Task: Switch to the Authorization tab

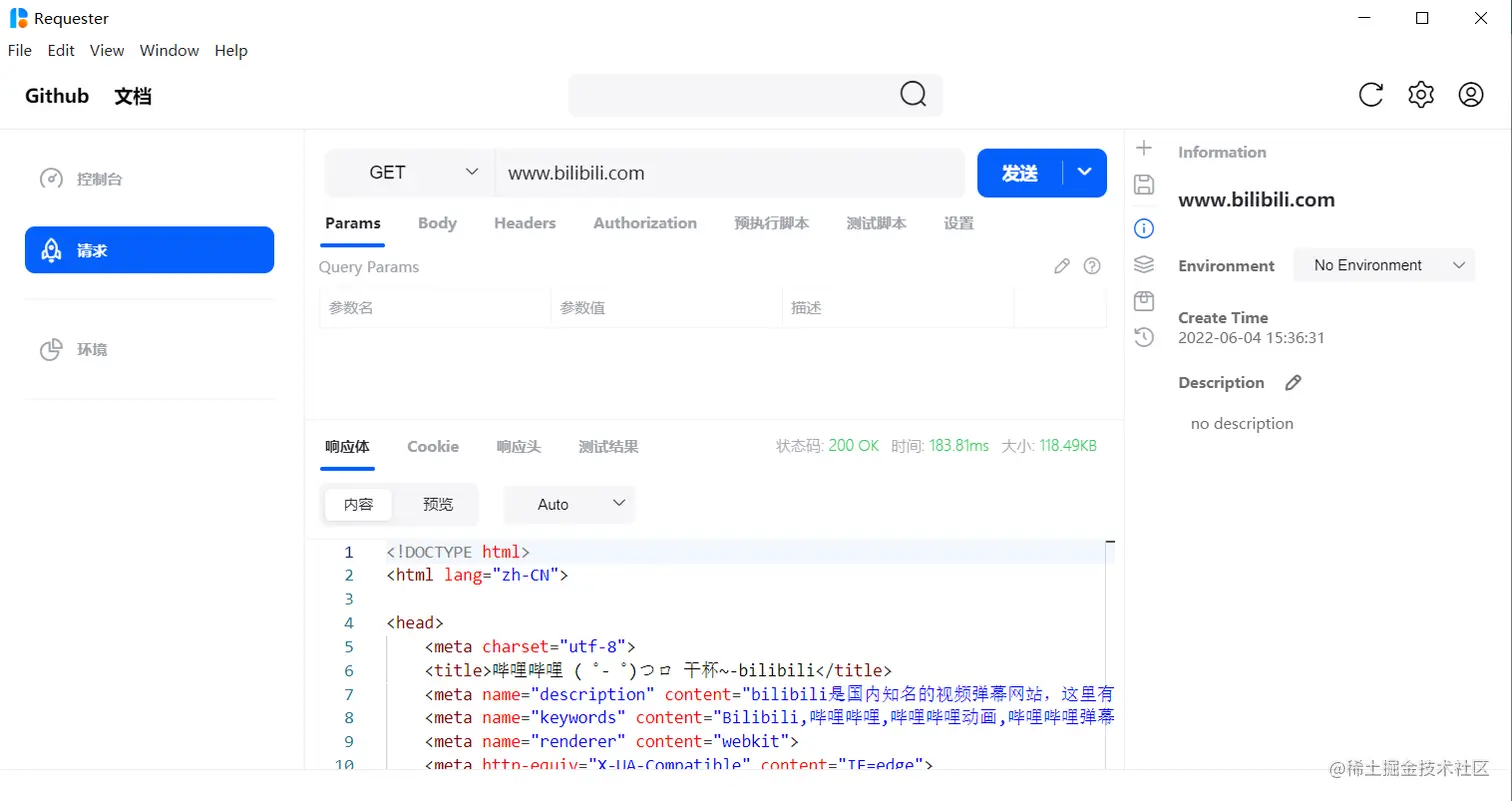Action: click(645, 223)
